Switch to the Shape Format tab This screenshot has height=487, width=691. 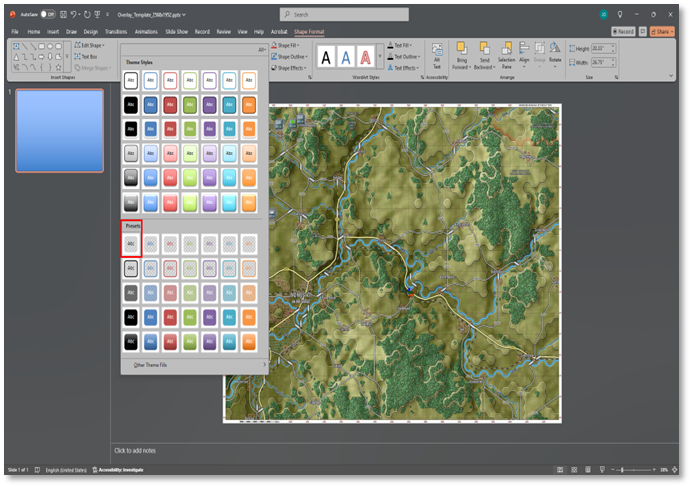coord(308,31)
